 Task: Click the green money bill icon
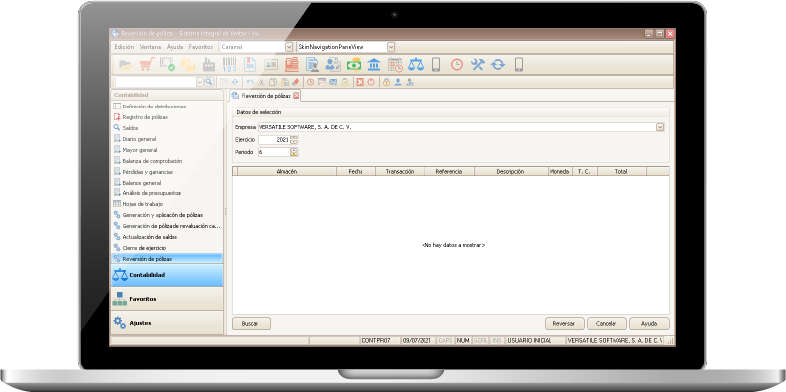tap(354, 65)
